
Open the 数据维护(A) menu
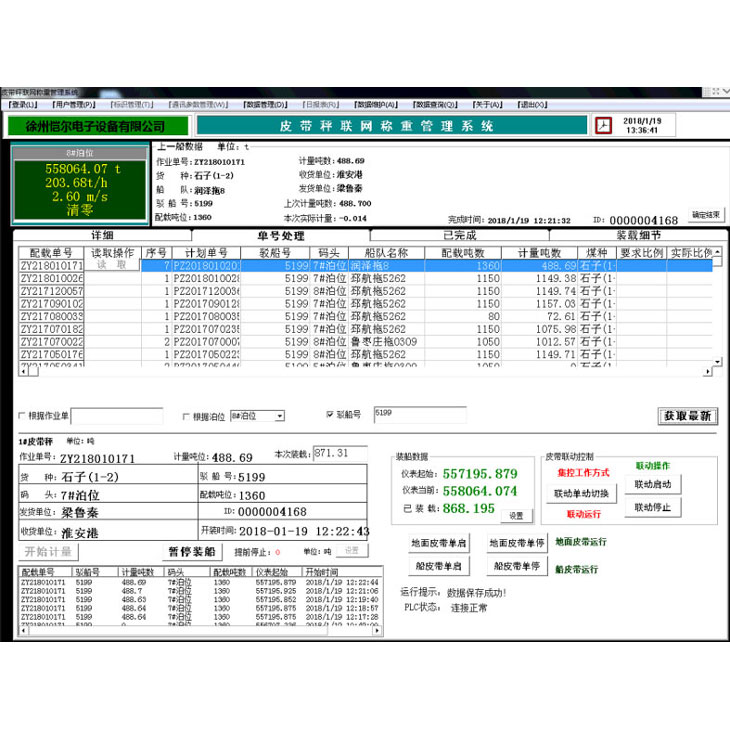(375, 105)
